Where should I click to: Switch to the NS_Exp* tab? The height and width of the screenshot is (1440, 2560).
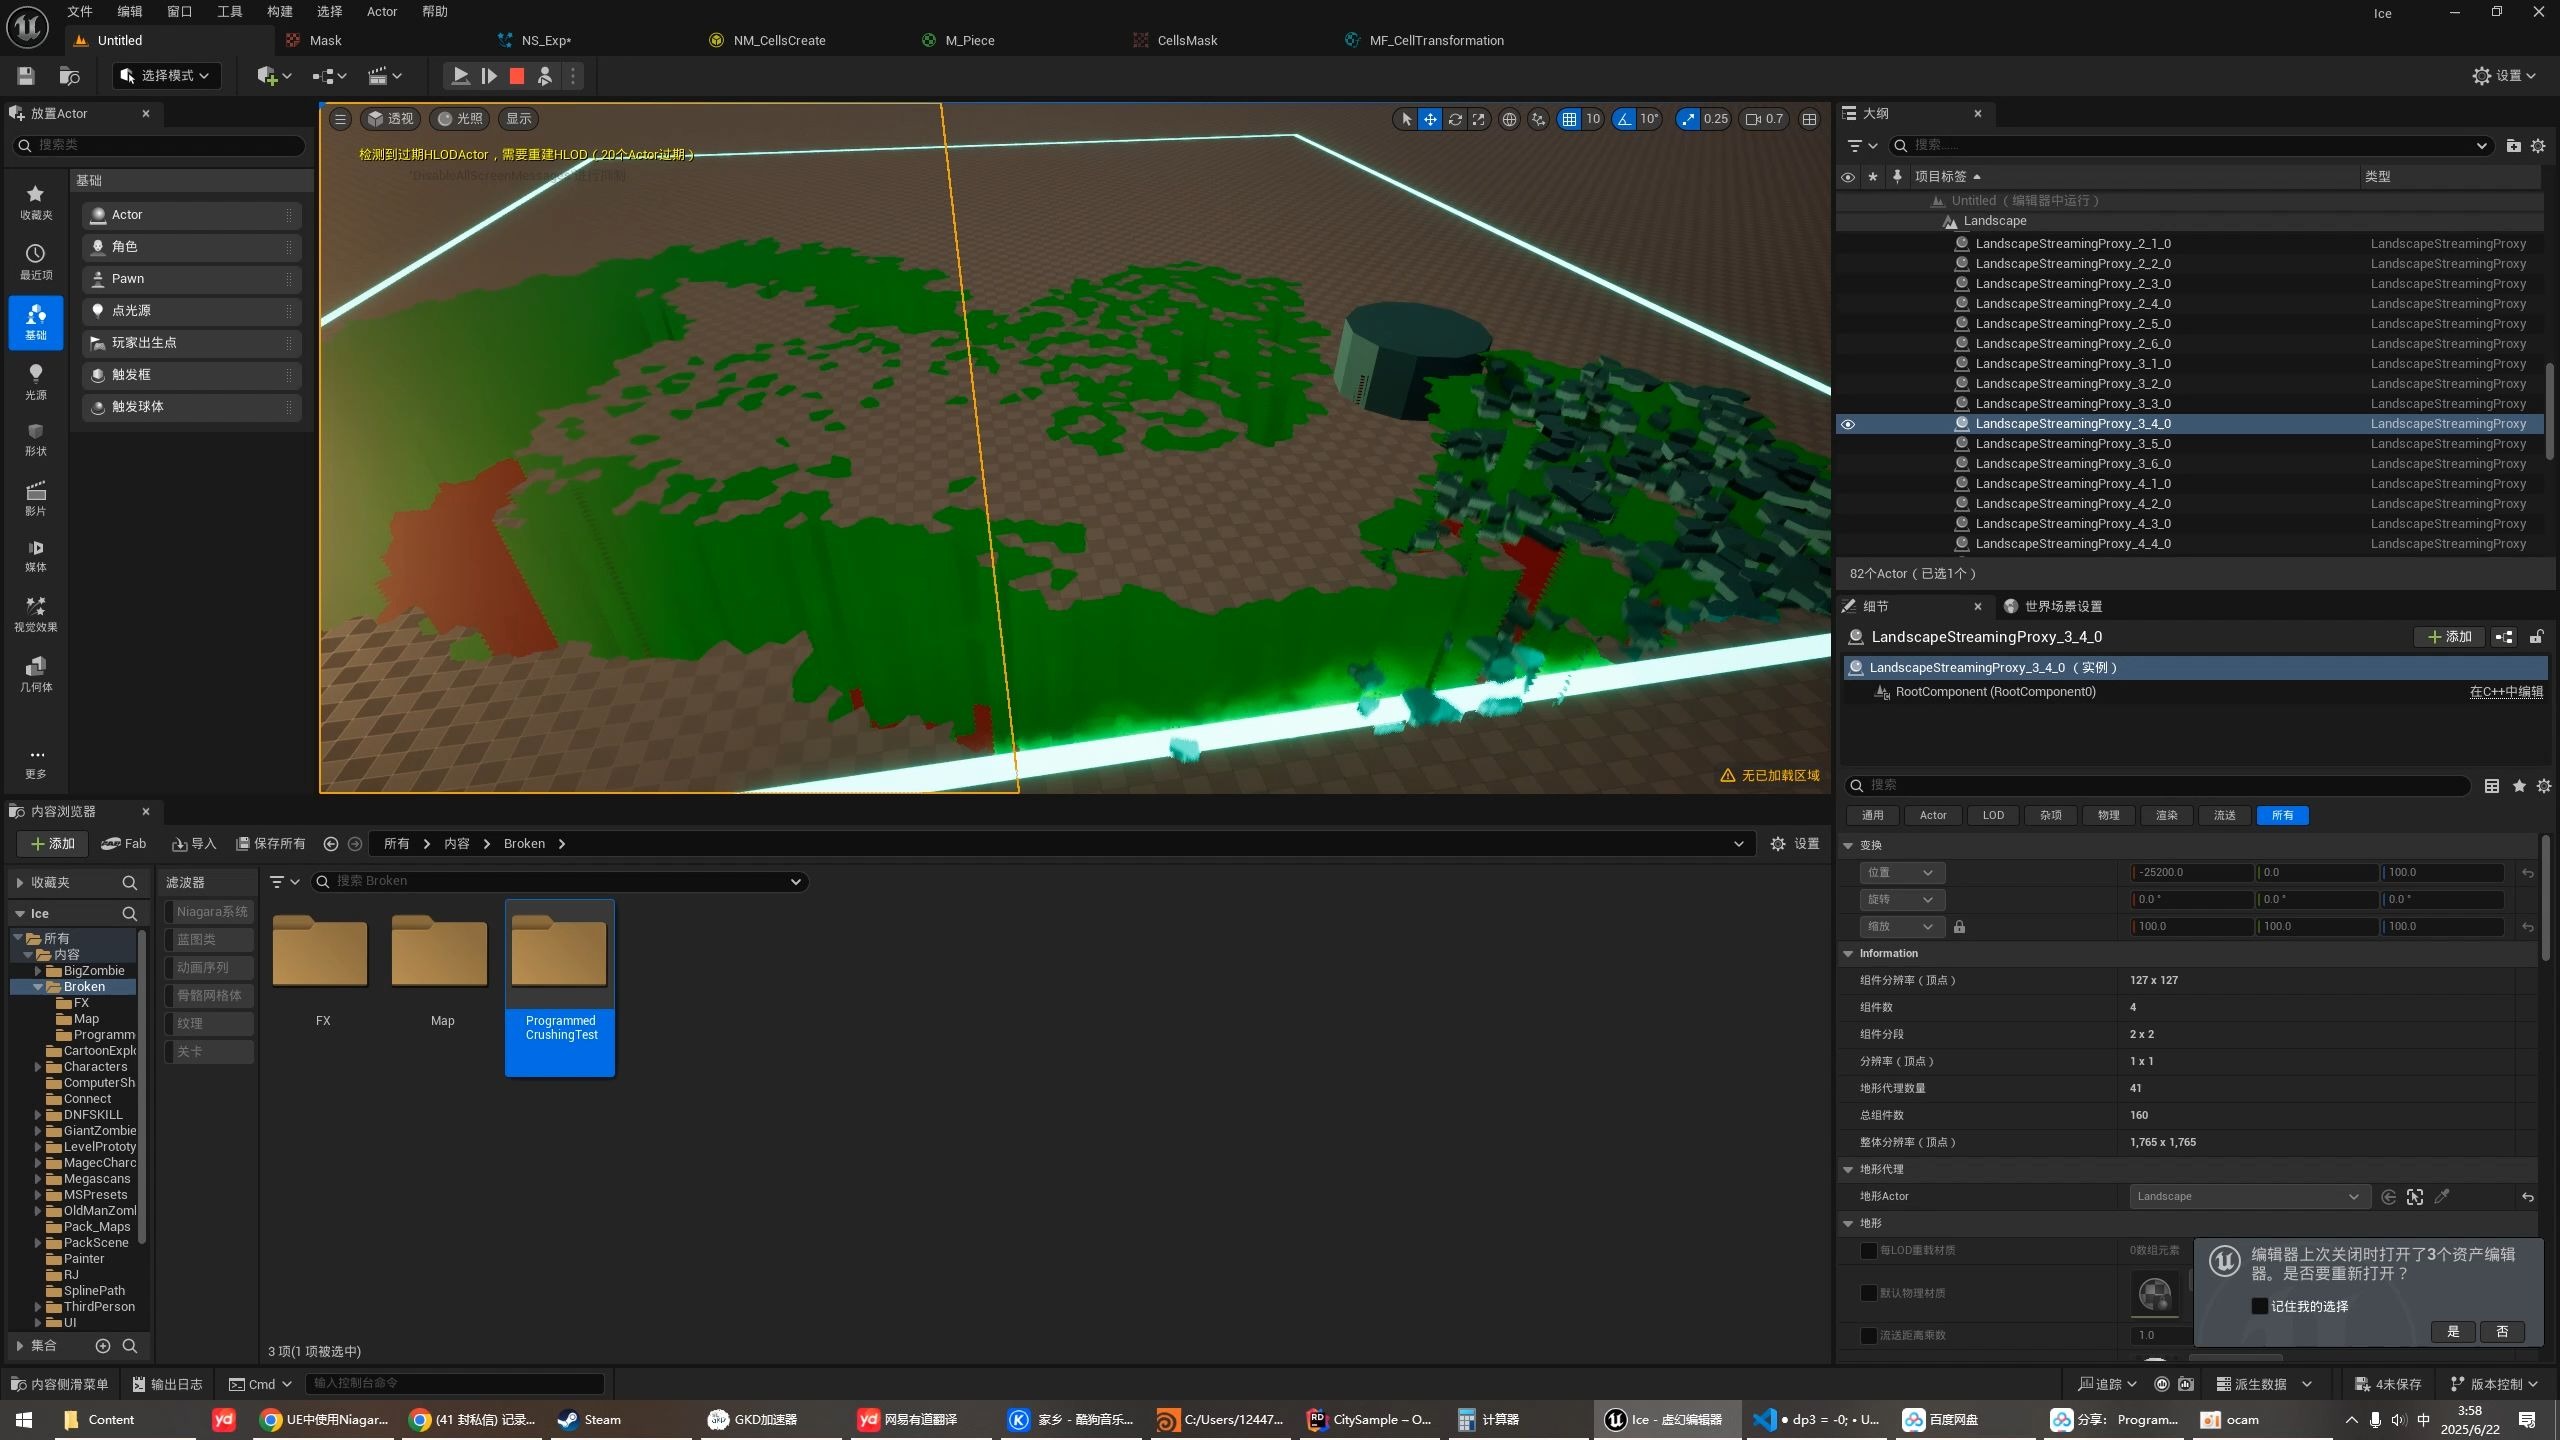546,41
